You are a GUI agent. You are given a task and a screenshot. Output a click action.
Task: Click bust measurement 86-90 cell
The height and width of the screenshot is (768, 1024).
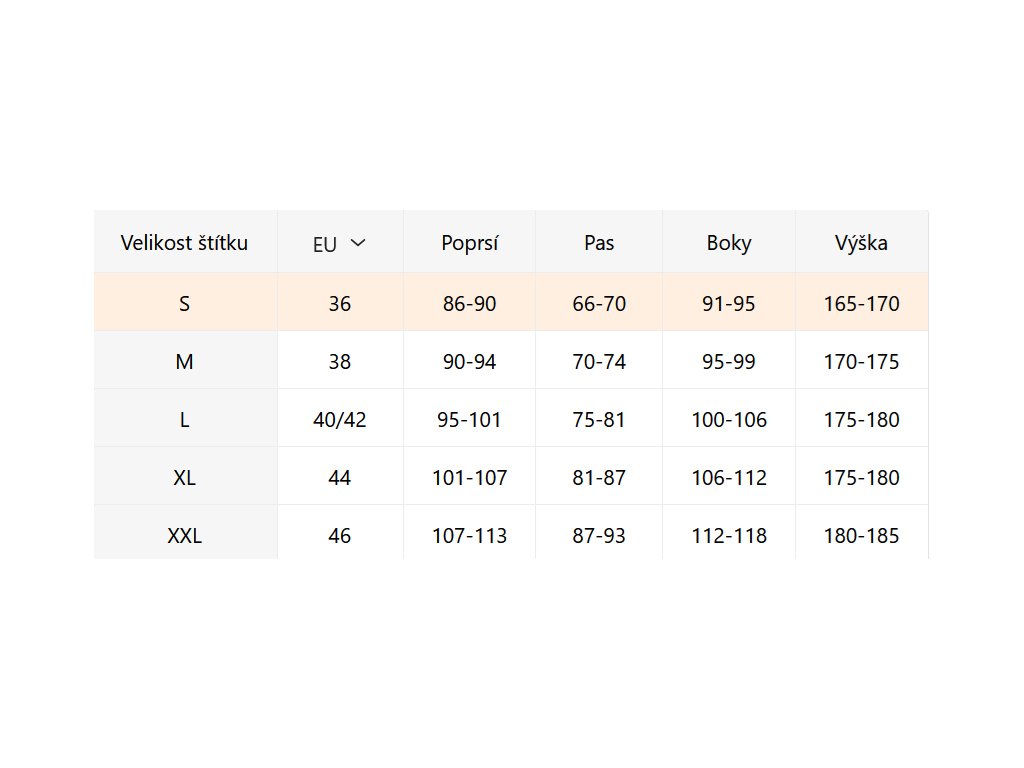click(x=469, y=304)
